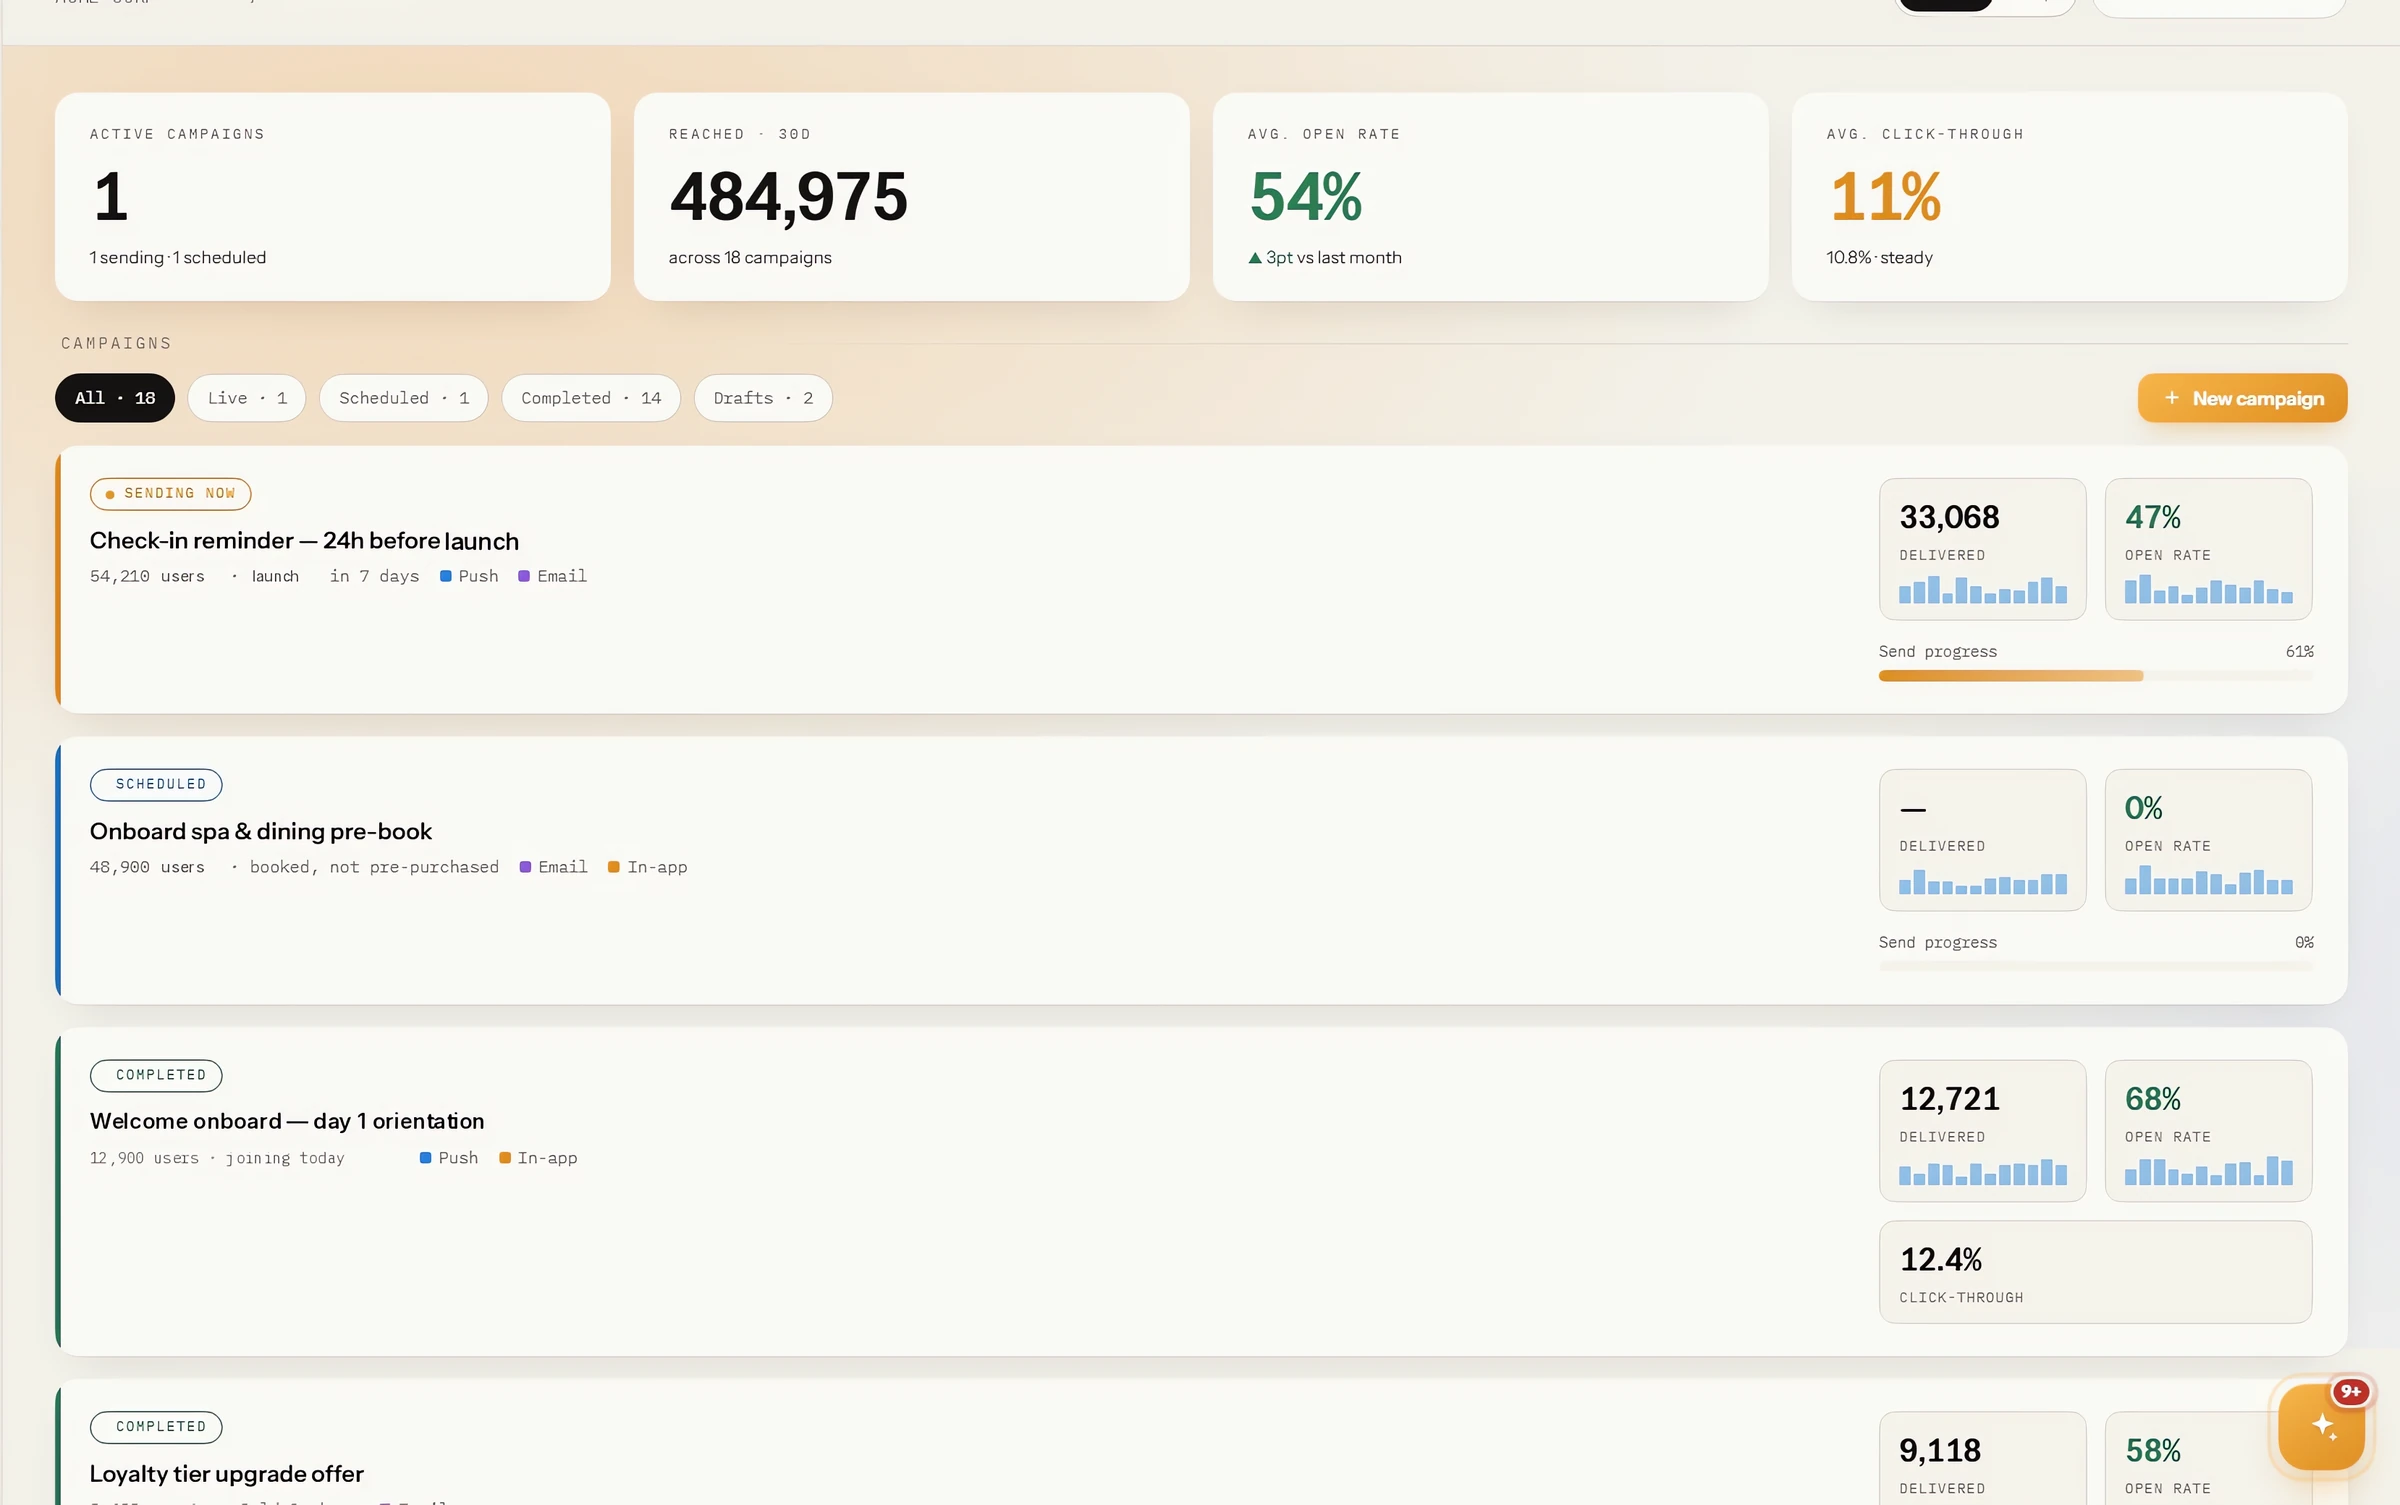Click the Push tag on Welcome onboard
Screen dimensions: 2400x1505
pos(449,1158)
